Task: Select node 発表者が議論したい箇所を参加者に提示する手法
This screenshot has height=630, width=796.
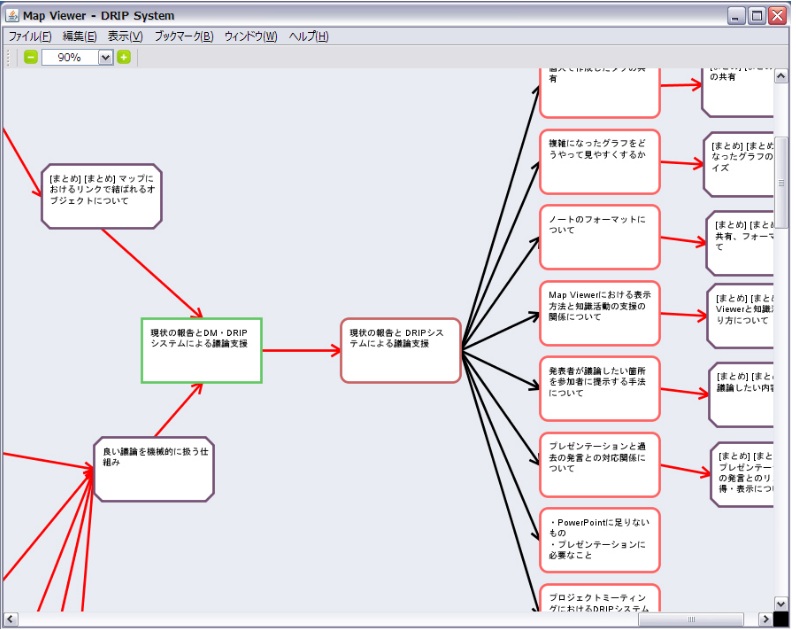Action: tap(600, 389)
